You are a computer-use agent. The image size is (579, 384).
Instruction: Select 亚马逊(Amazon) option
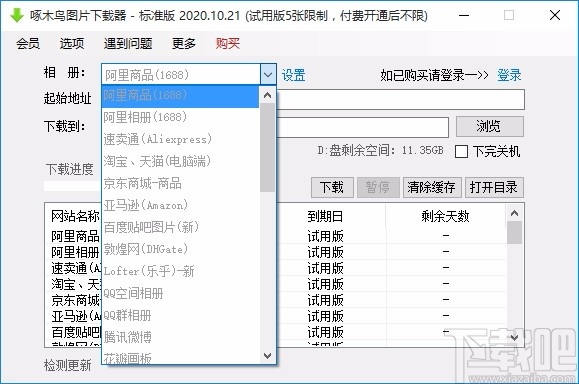pos(180,205)
